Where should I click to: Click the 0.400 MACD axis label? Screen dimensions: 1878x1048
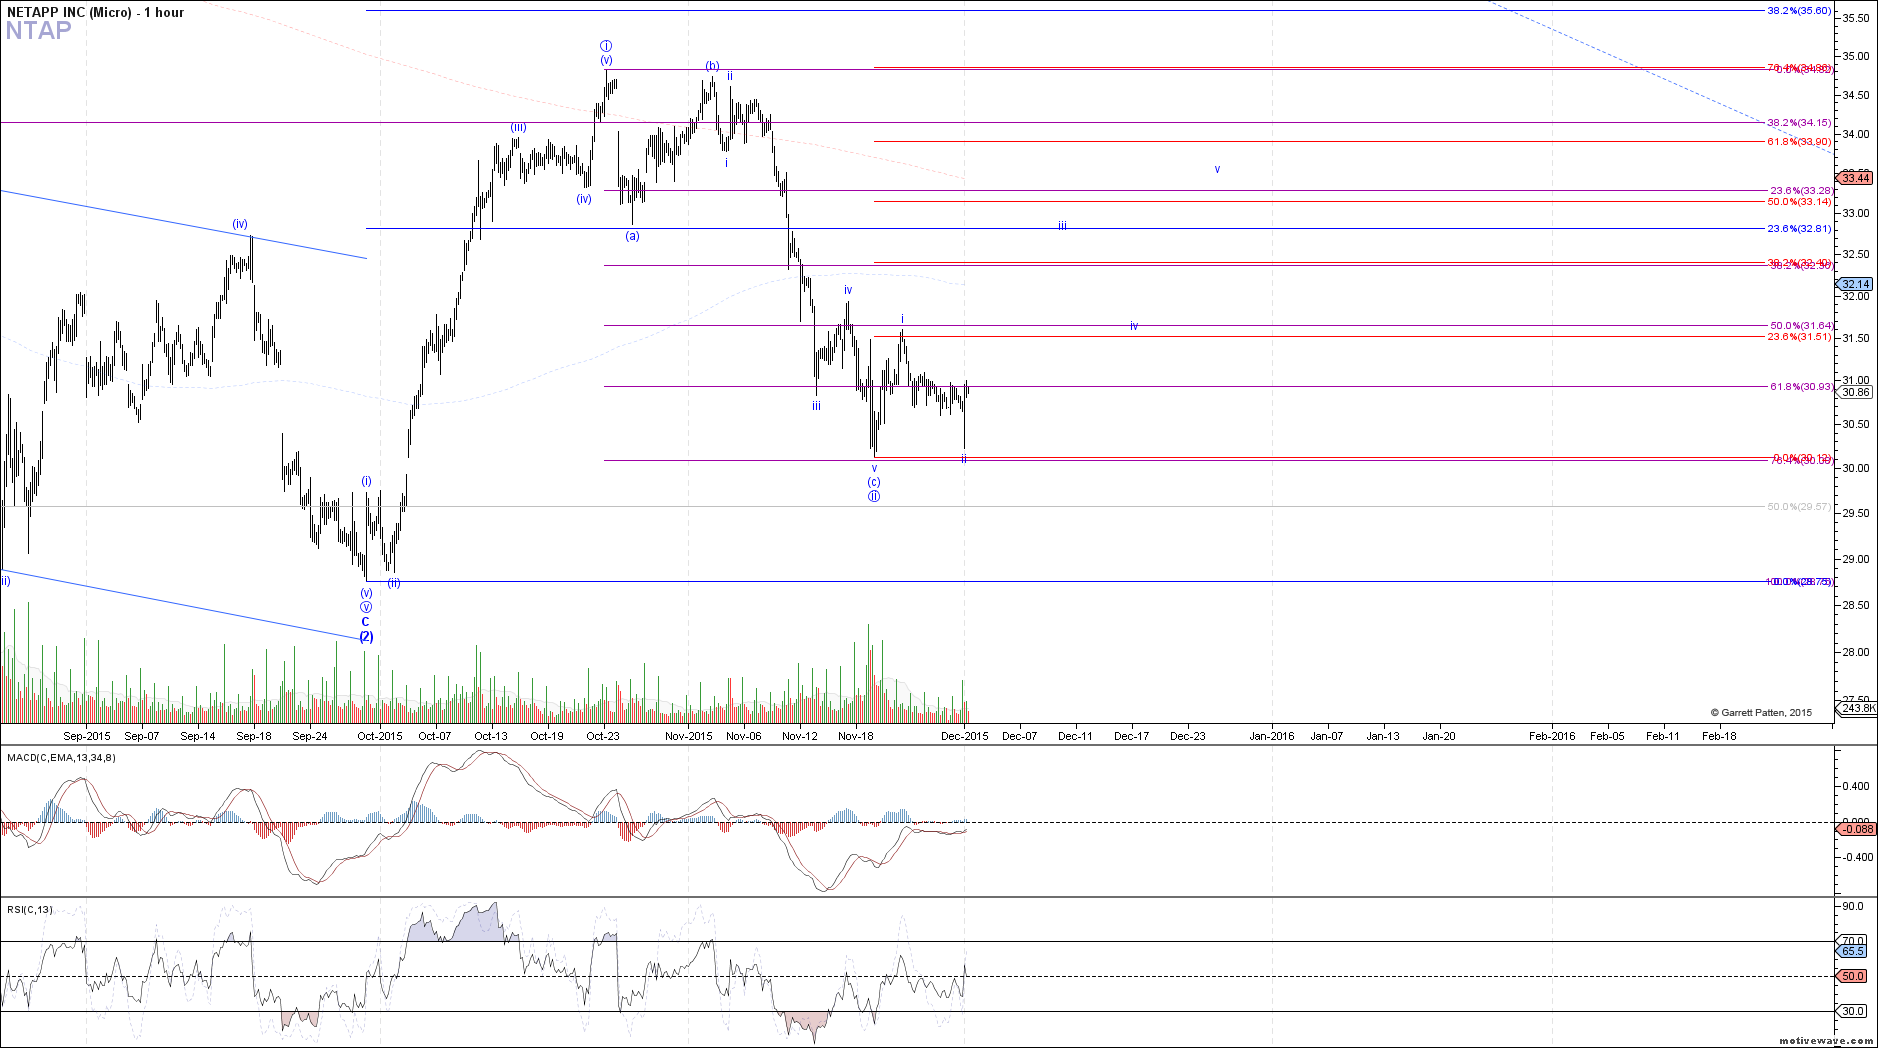1858,786
